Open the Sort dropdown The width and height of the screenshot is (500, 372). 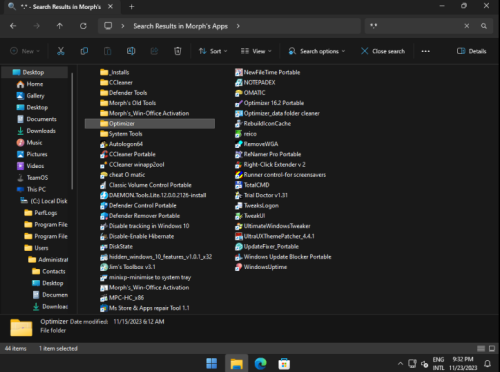[x=213, y=51]
